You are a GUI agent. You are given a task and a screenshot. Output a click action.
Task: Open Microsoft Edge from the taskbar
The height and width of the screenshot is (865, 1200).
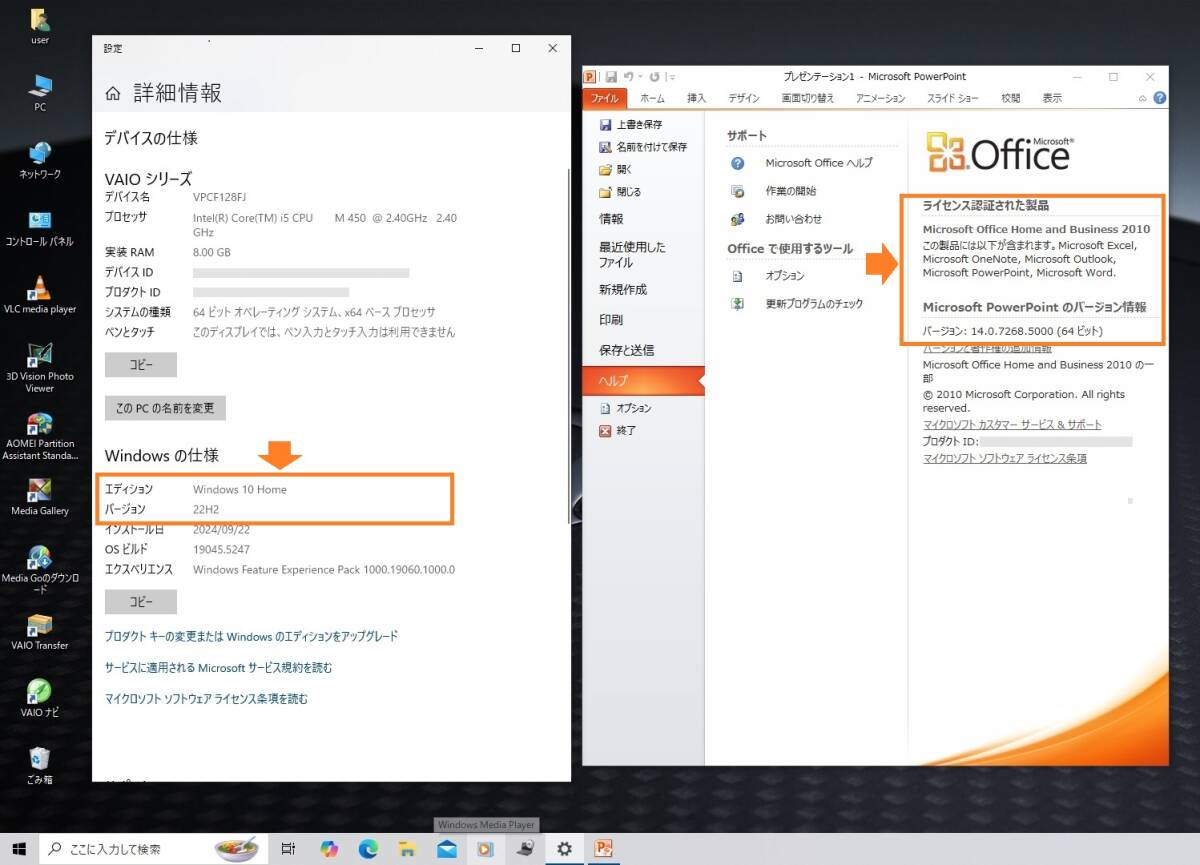coord(368,849)
